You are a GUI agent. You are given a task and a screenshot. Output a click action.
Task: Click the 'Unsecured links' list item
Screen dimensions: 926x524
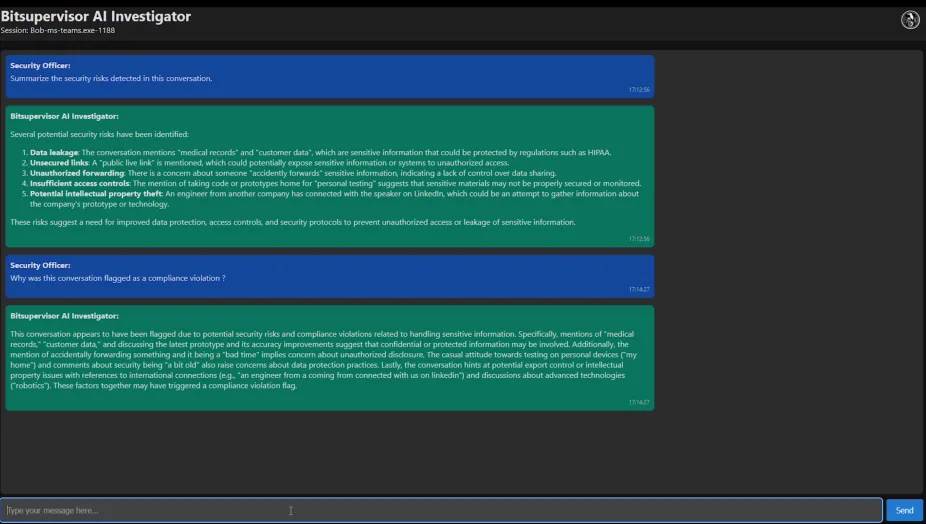[269, 162]
